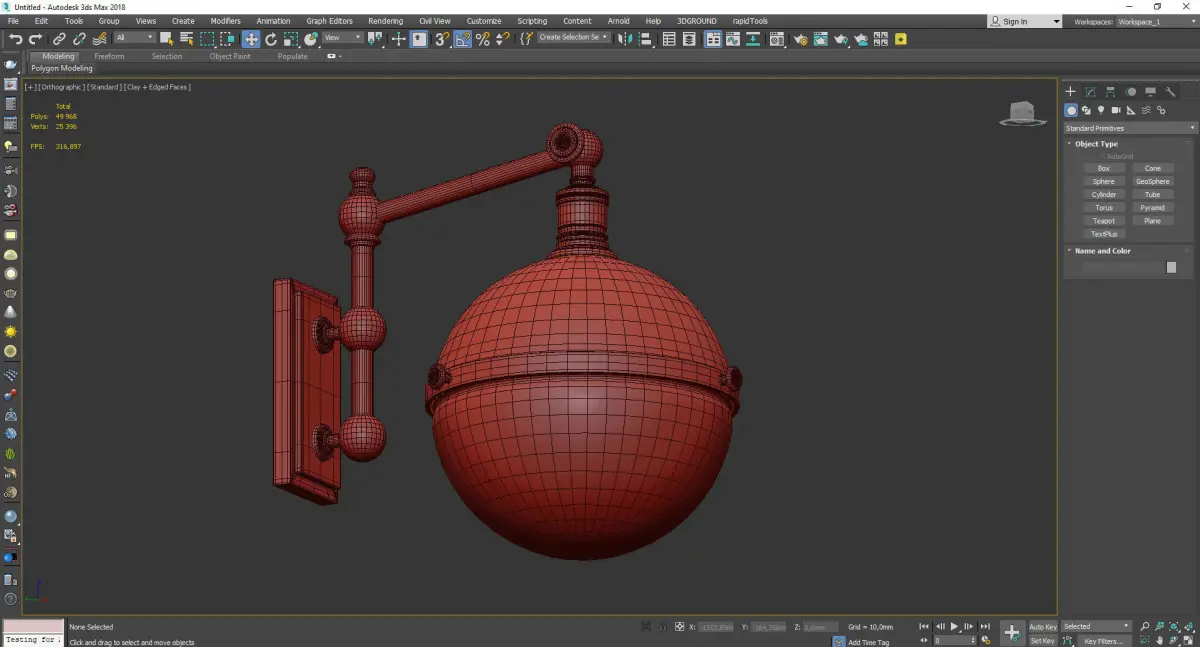The height and width of the screenshot is (647, 1200).
Task: Switch to the Freeform ribbon tab
Action: [x=109, y=56]
